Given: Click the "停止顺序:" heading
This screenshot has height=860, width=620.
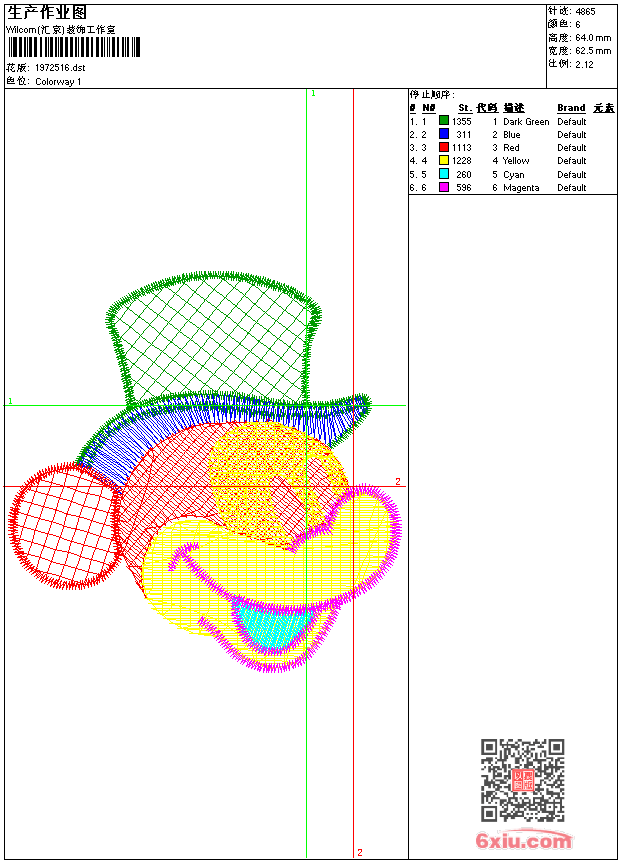Looking at the screenshot, I should (433, 94).
